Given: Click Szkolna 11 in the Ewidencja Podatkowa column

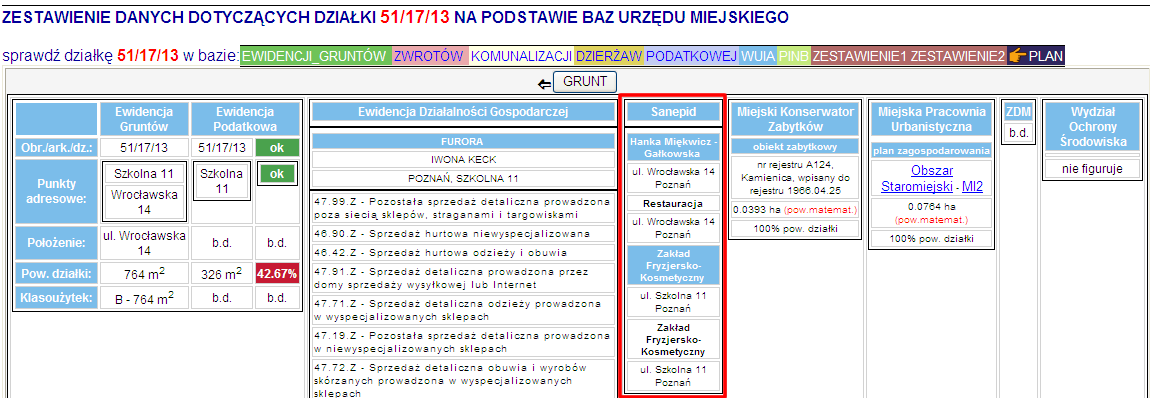Looking at the screenshot, I should point(222,182).
